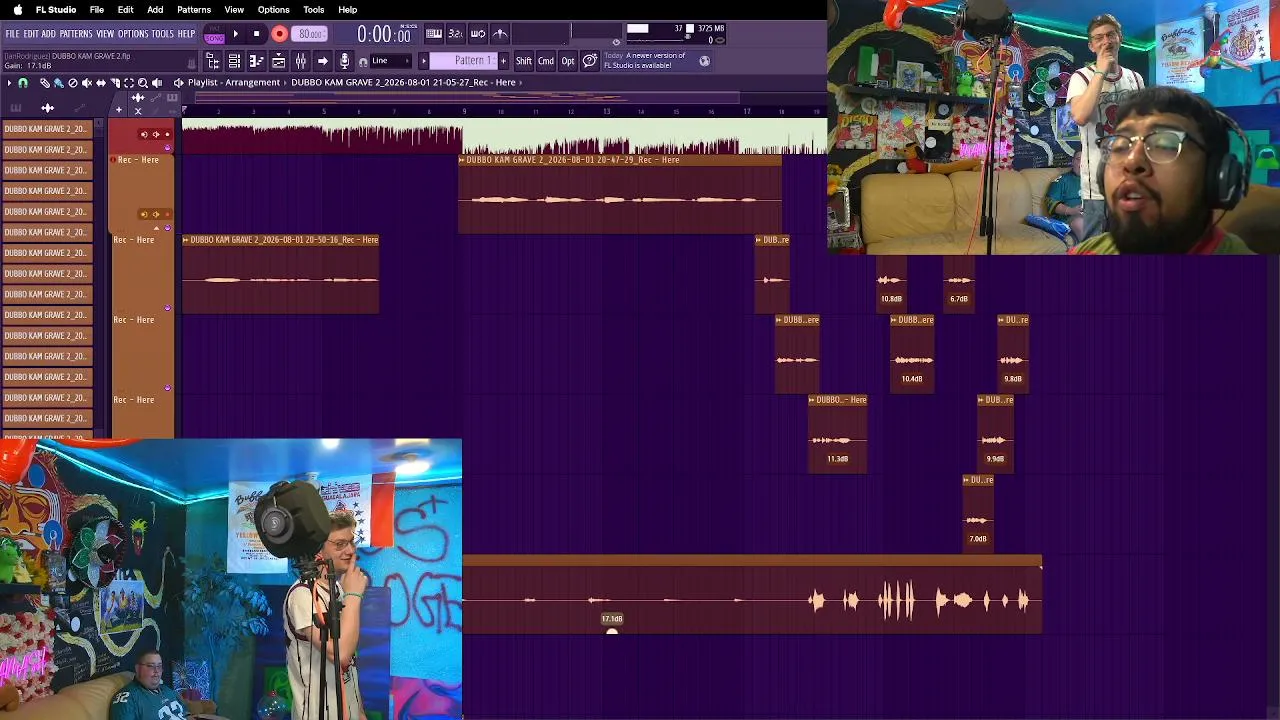Open the Line snap dropdown

(x=391, y=61)
